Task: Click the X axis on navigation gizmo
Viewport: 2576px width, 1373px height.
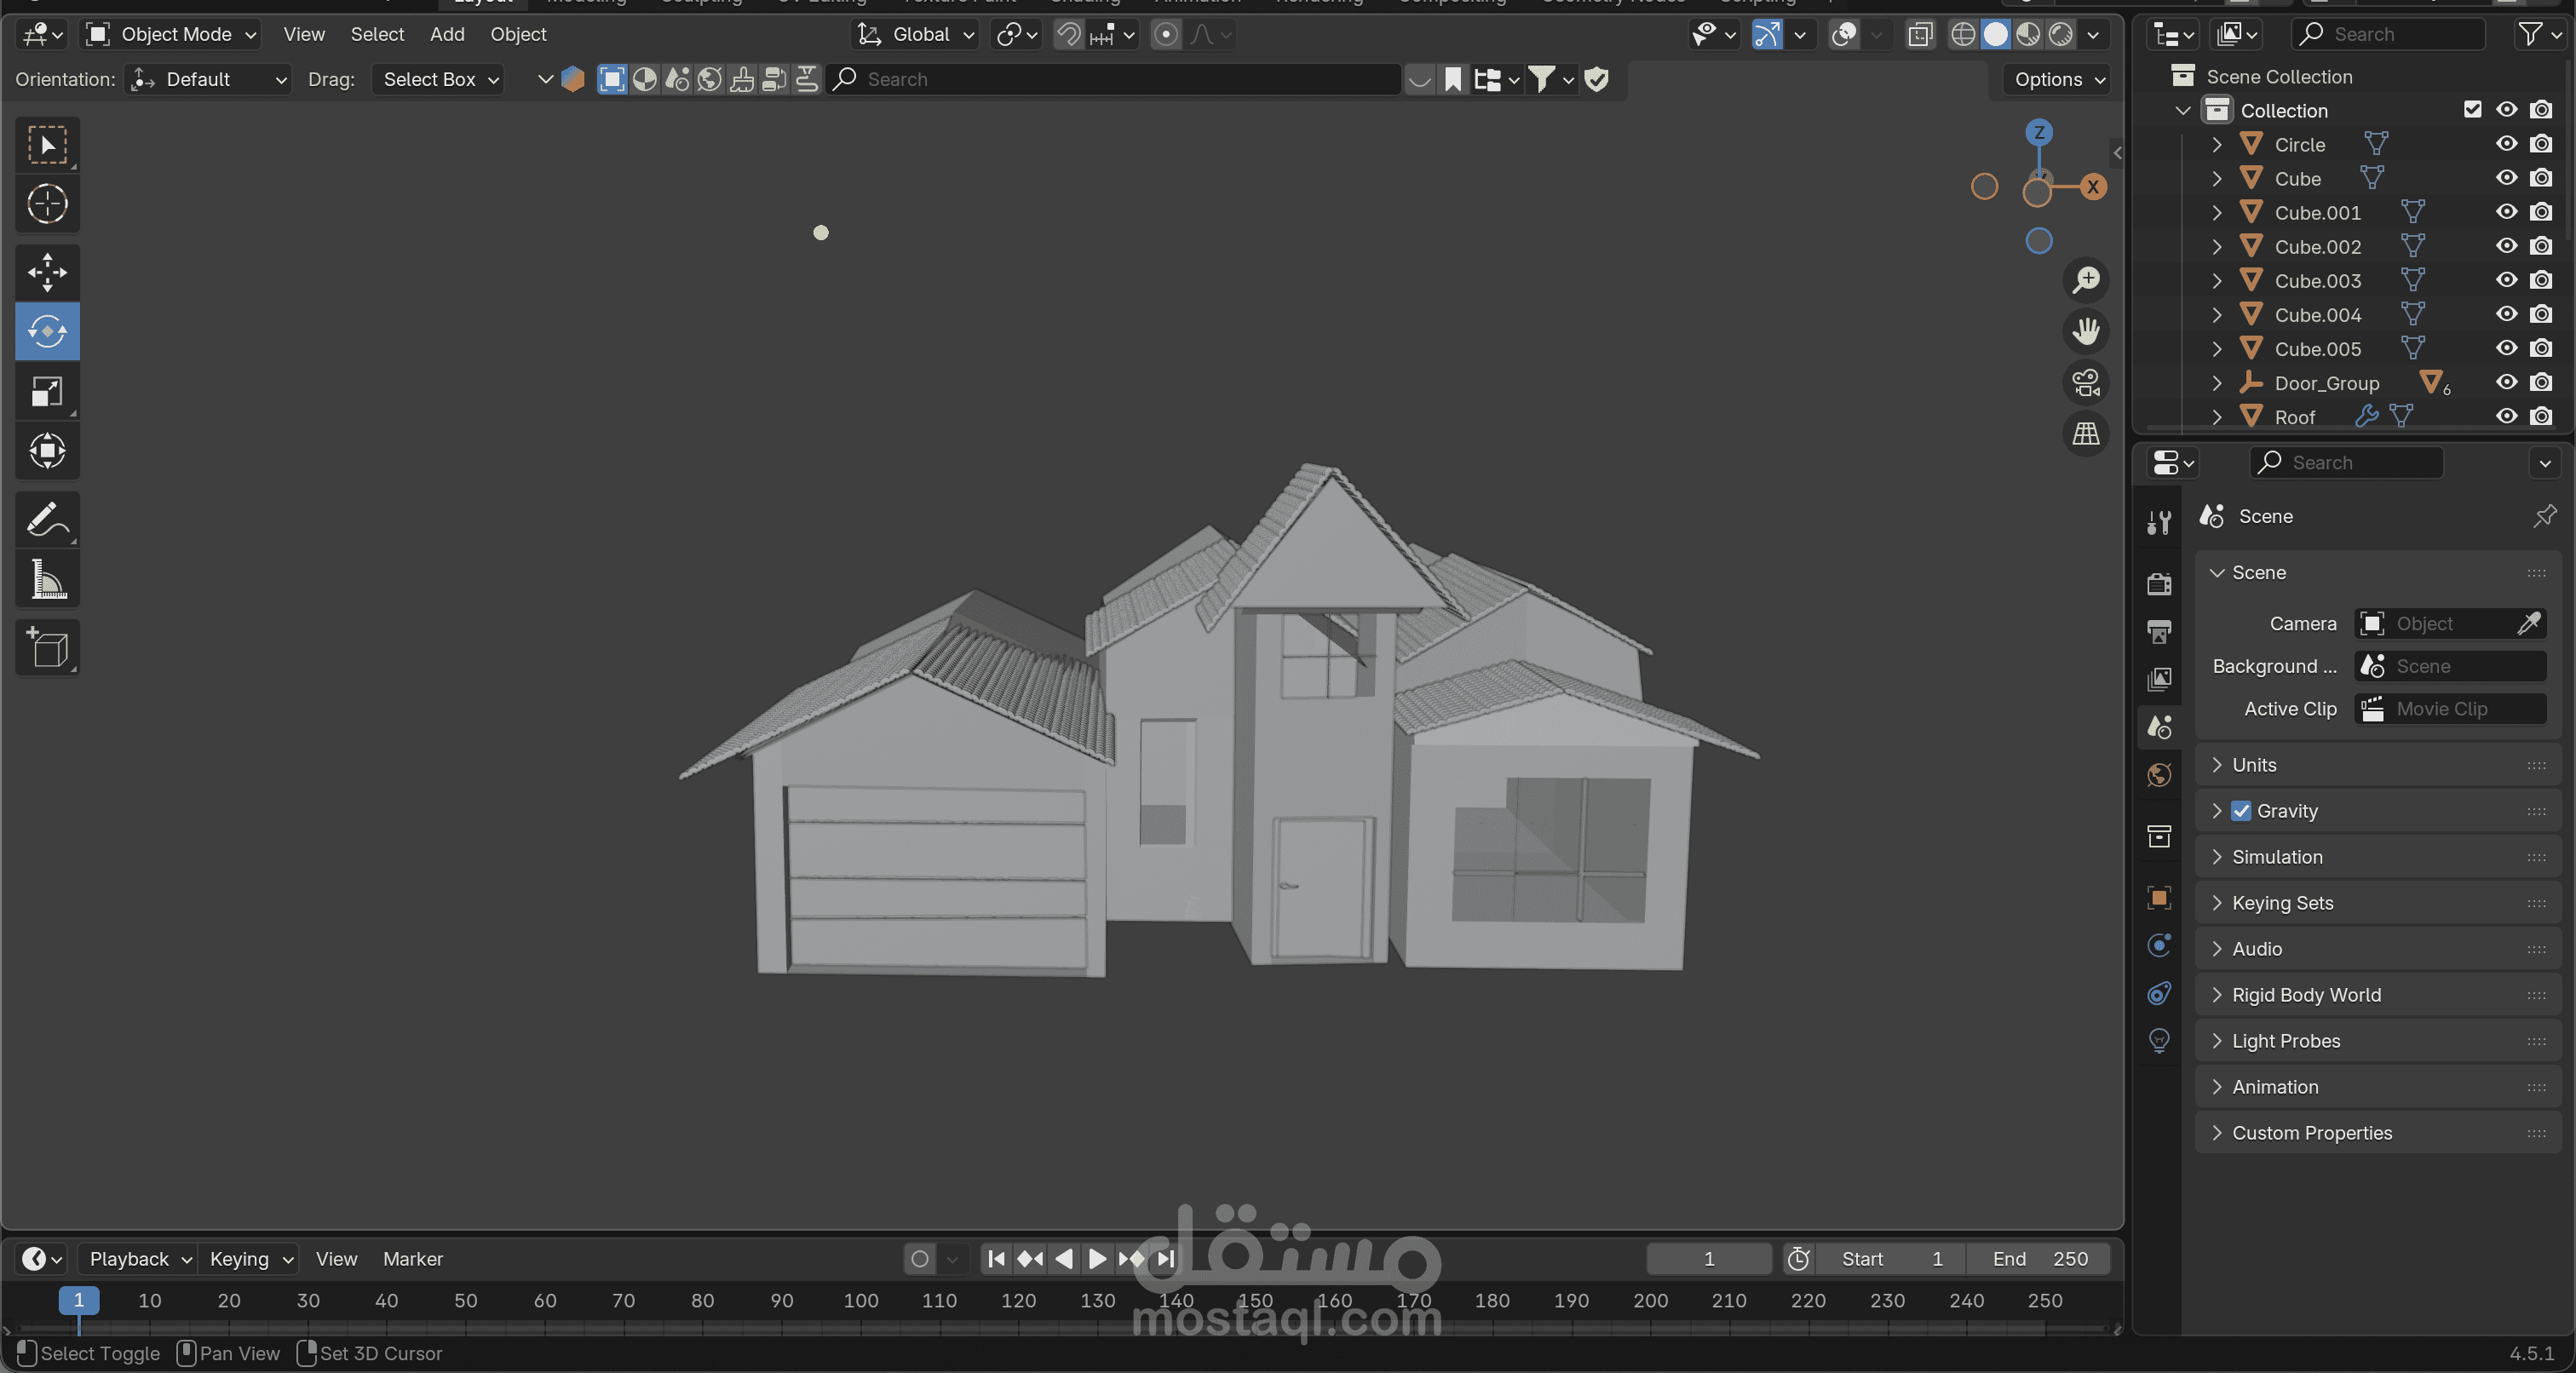Action: click(2092, 187)
